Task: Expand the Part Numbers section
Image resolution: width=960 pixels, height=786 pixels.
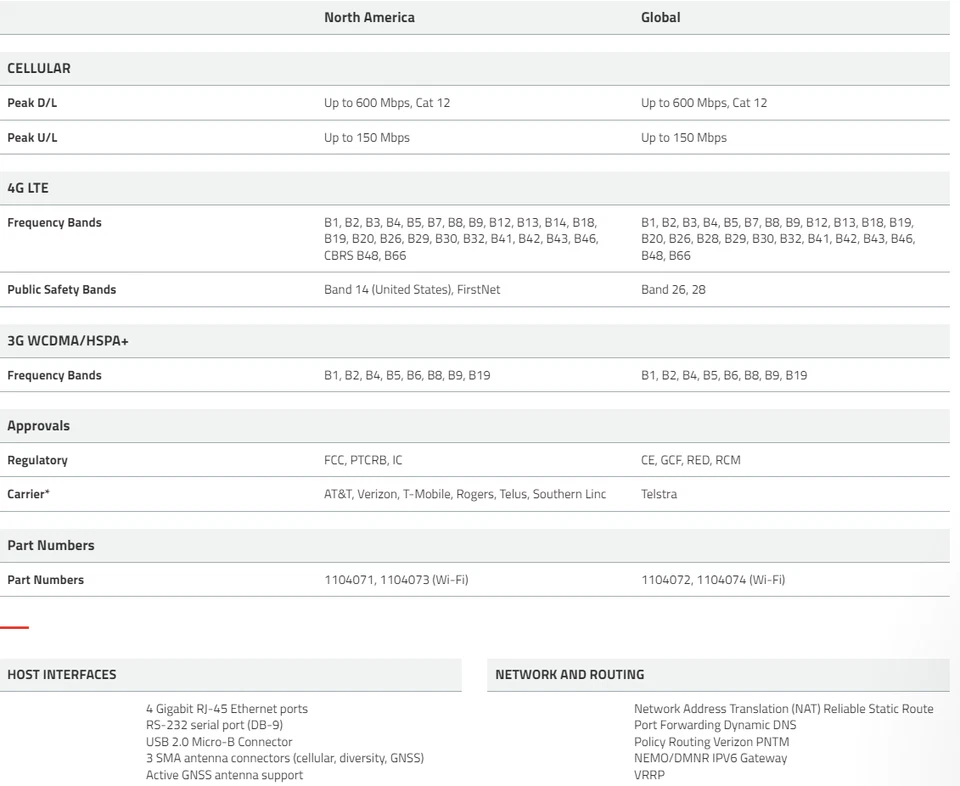Action: (49, 545)
